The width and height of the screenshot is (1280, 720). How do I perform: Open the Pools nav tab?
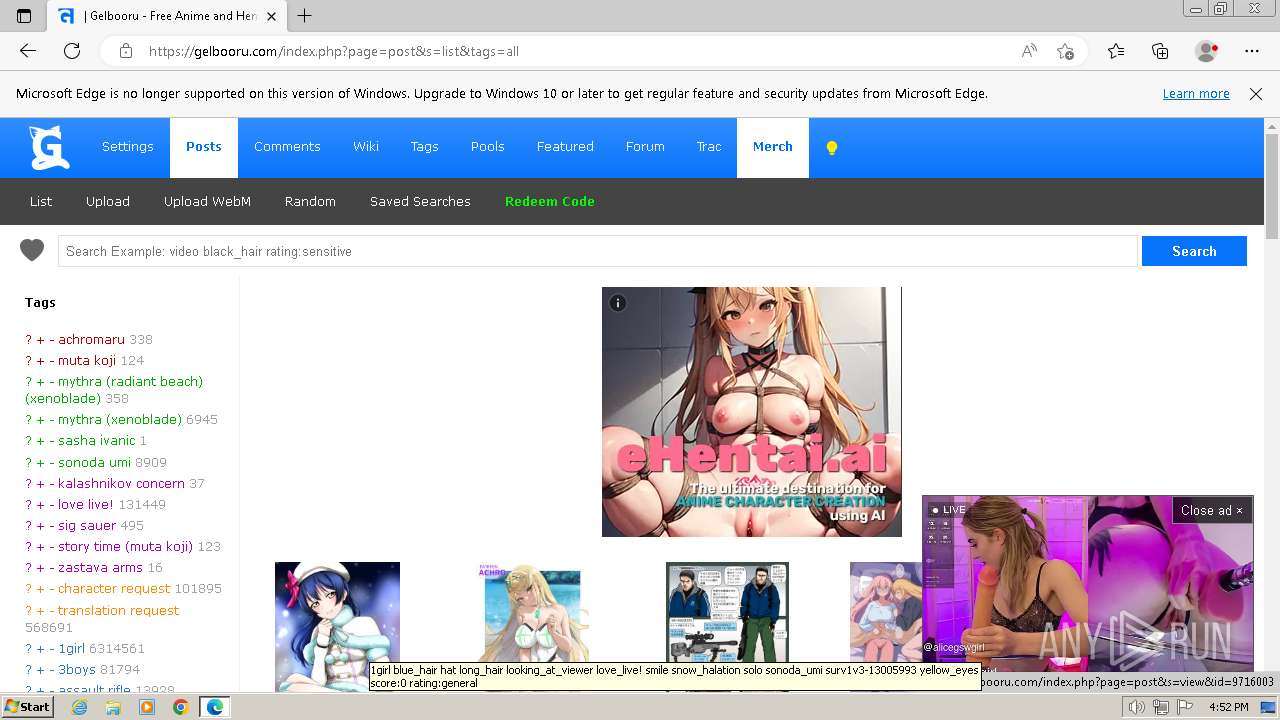488,147
